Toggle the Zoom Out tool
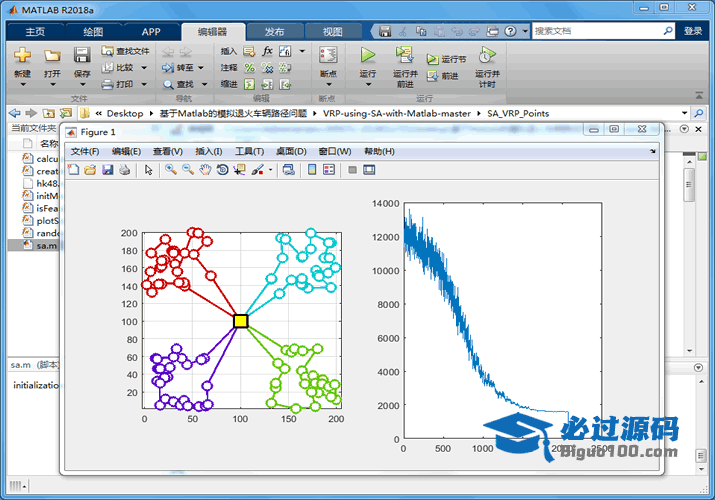Viewport: 715px width, 500px height. click(188, 170)
